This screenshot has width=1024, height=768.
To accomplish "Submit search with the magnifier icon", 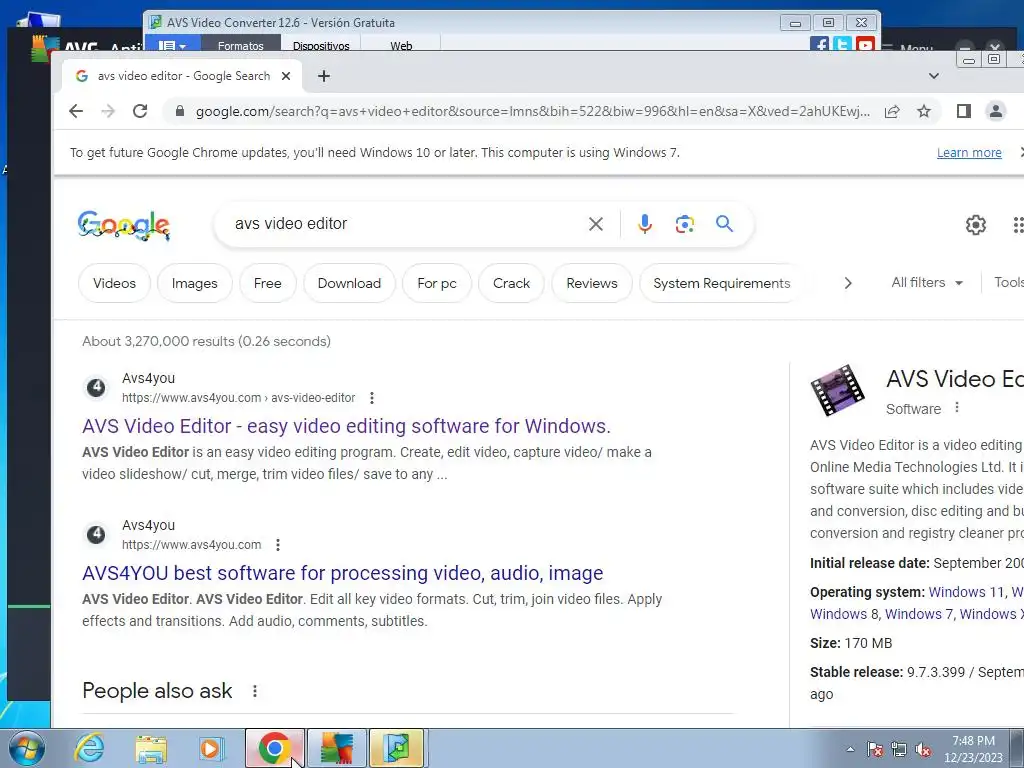I will click(x=724, y=224).
